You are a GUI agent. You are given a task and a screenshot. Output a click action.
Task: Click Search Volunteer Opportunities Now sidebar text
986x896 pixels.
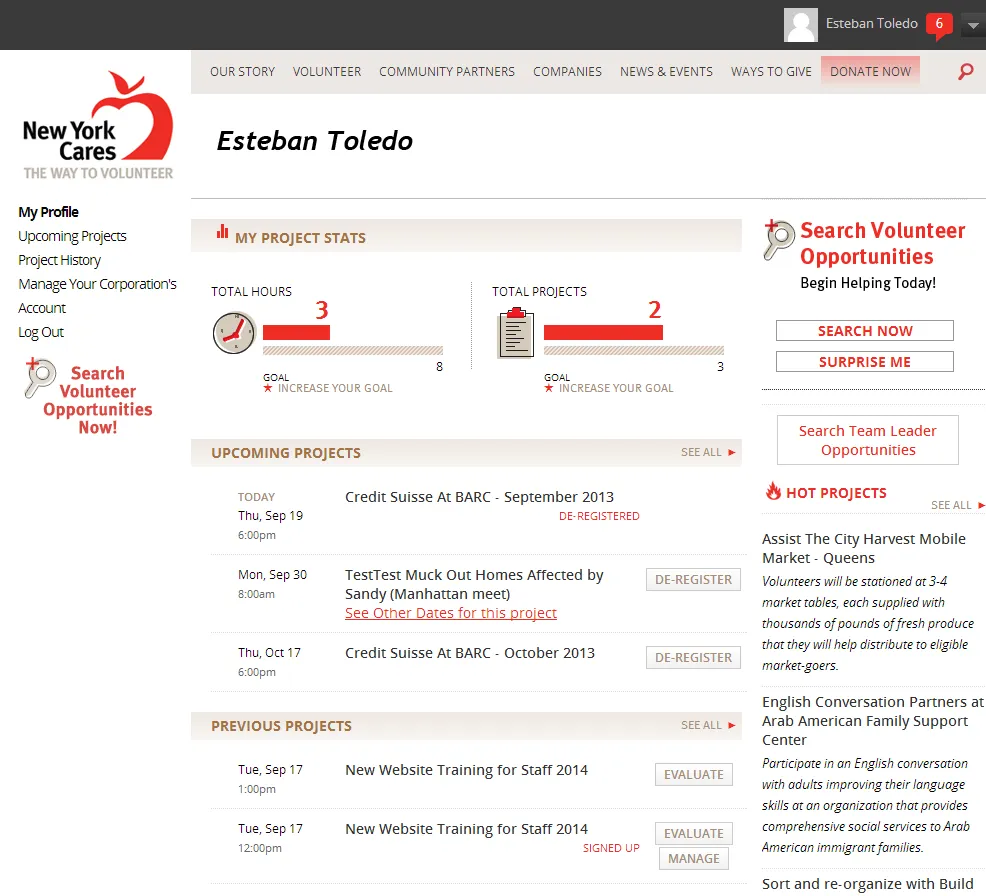click(98, 400)
